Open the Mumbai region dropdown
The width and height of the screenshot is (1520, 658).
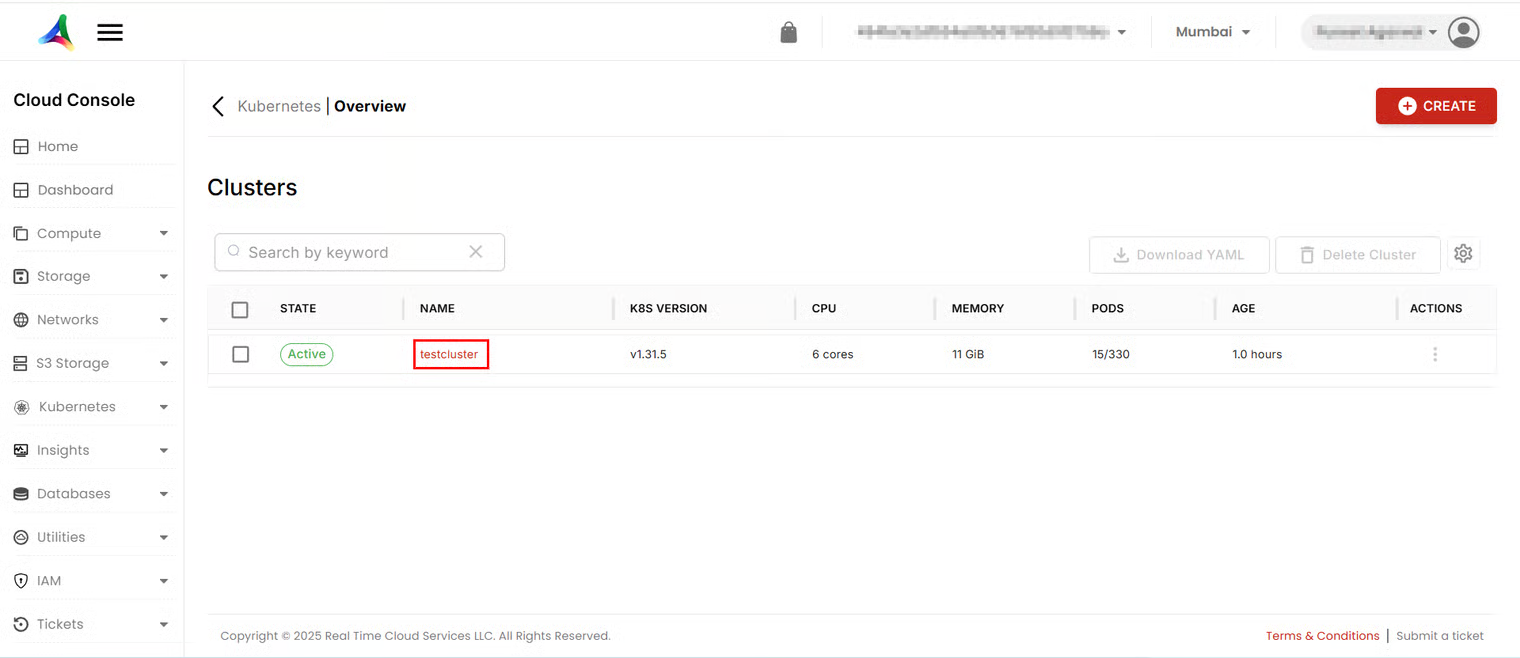[x=1213, y=32]
